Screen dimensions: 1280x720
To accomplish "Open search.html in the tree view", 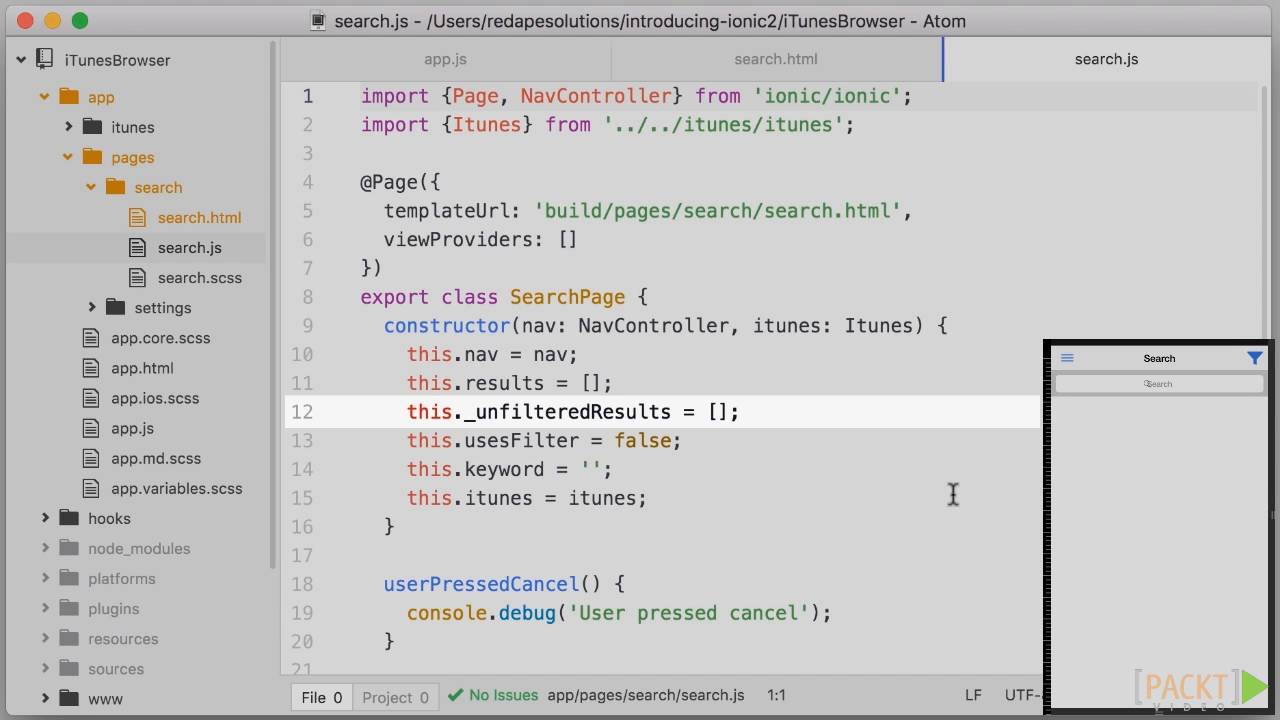I will (199, 217).
